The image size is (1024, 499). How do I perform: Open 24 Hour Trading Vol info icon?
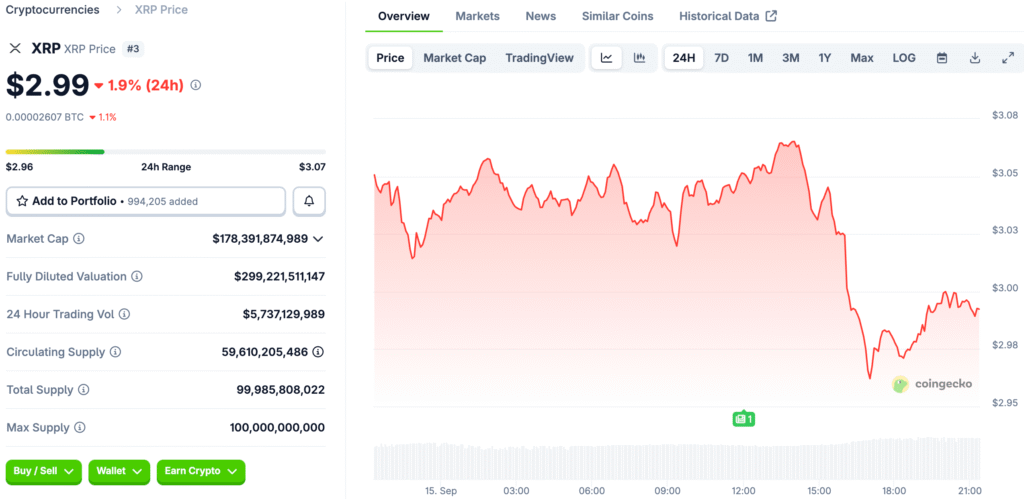click(x=124, y=314)
